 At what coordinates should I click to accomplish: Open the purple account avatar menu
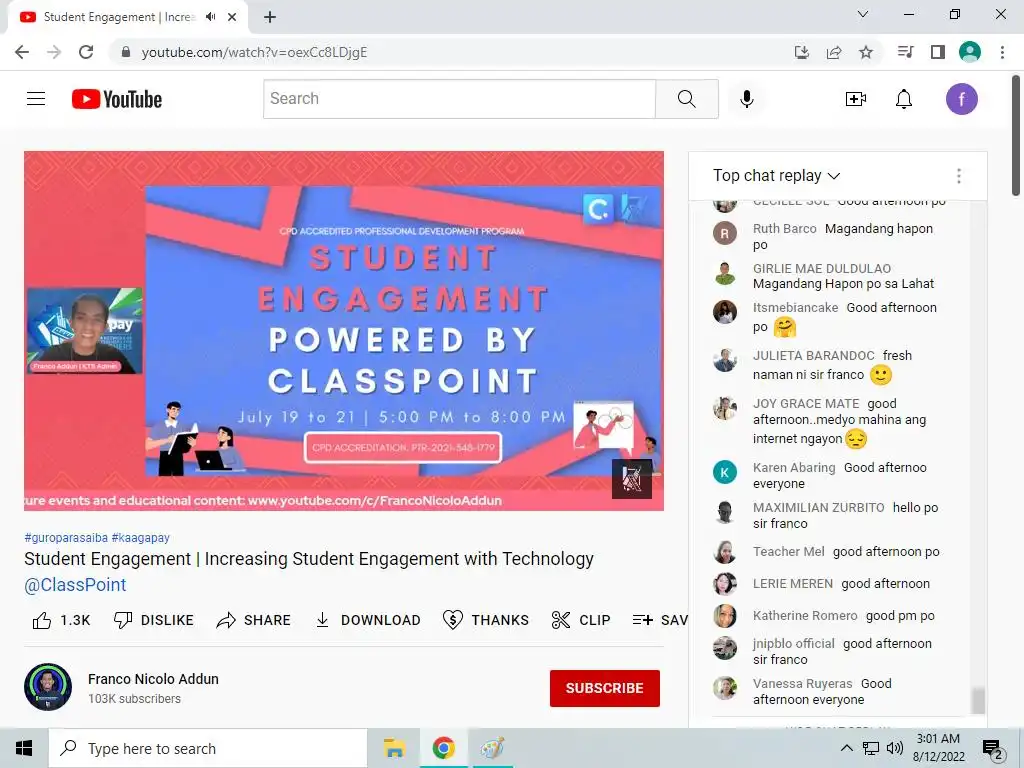coord(961,99)
